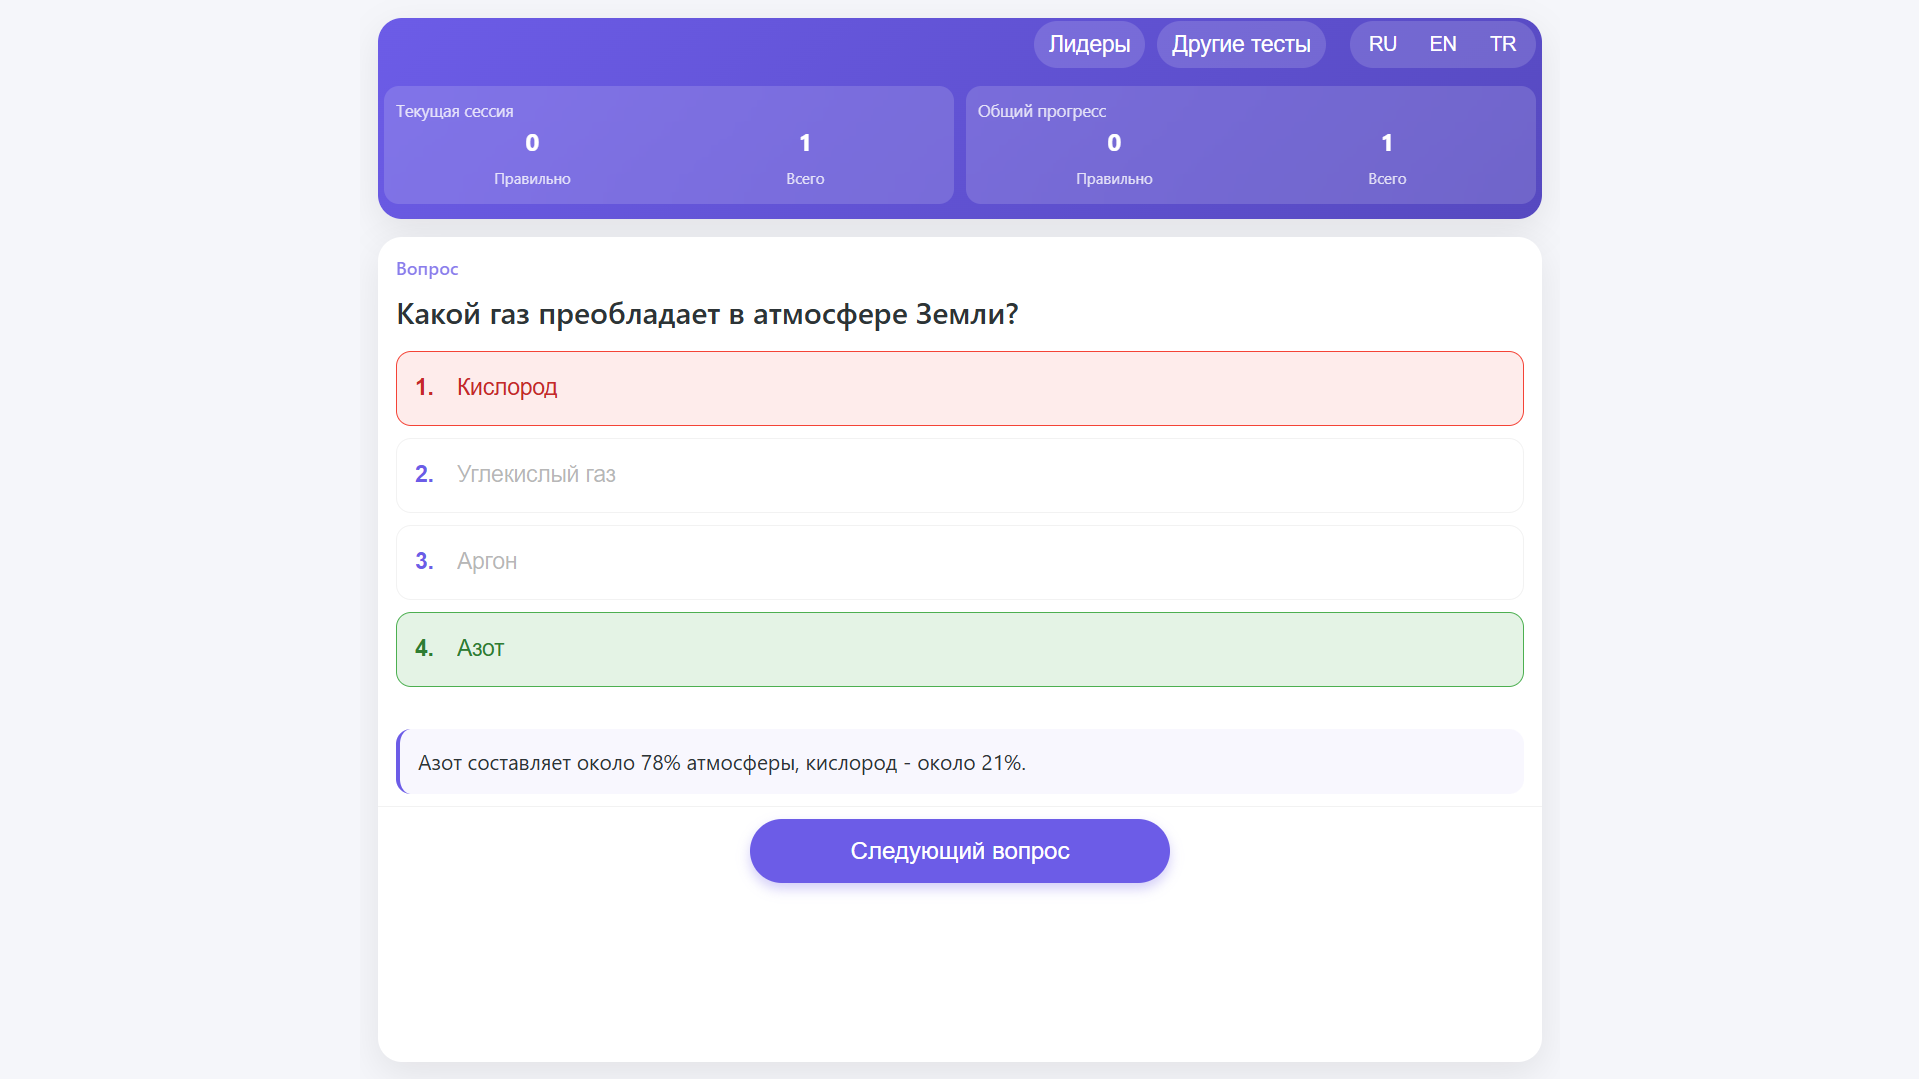This screenshot has width=1919, height=1079.
Task: Select the correct answer Азот
Action: (958, 648)
